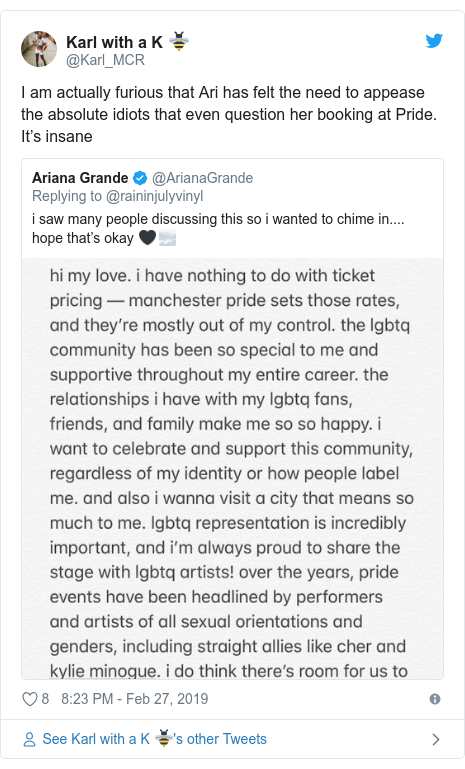
Task: Open the screenshot image of Ariana's statement
Action: [232, 468]
